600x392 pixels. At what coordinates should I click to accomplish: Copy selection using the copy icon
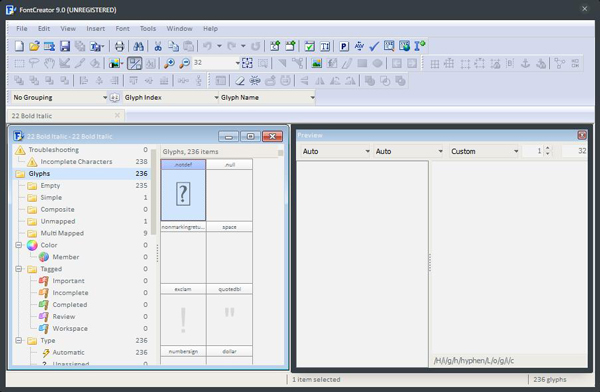click(173, 46)
